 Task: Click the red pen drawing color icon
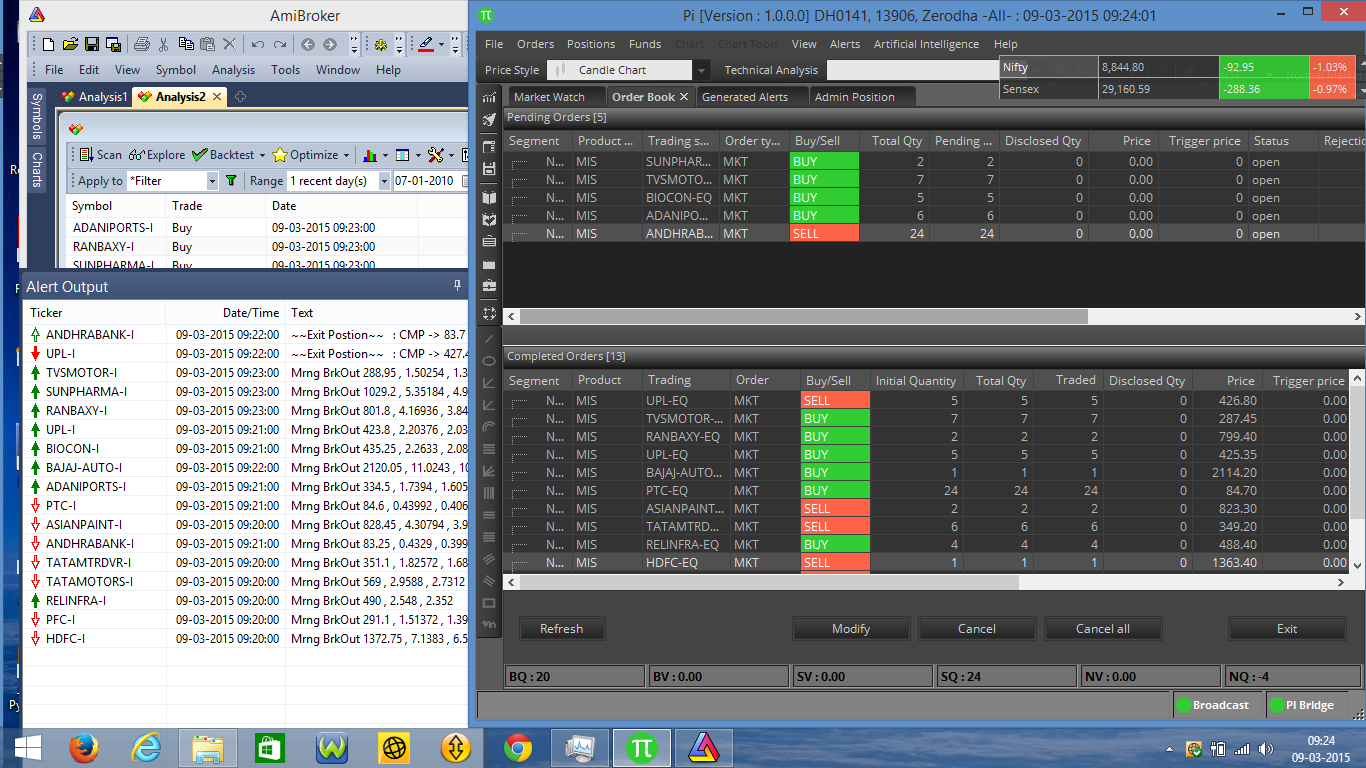425,44
